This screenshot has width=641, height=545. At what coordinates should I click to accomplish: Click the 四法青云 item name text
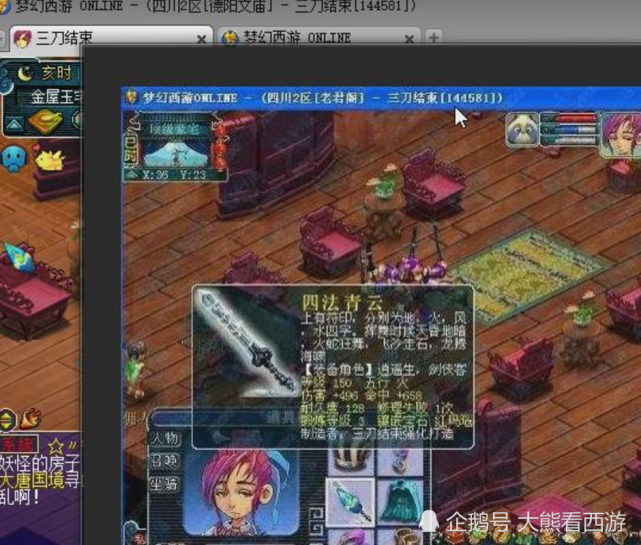tap(343, 303)
